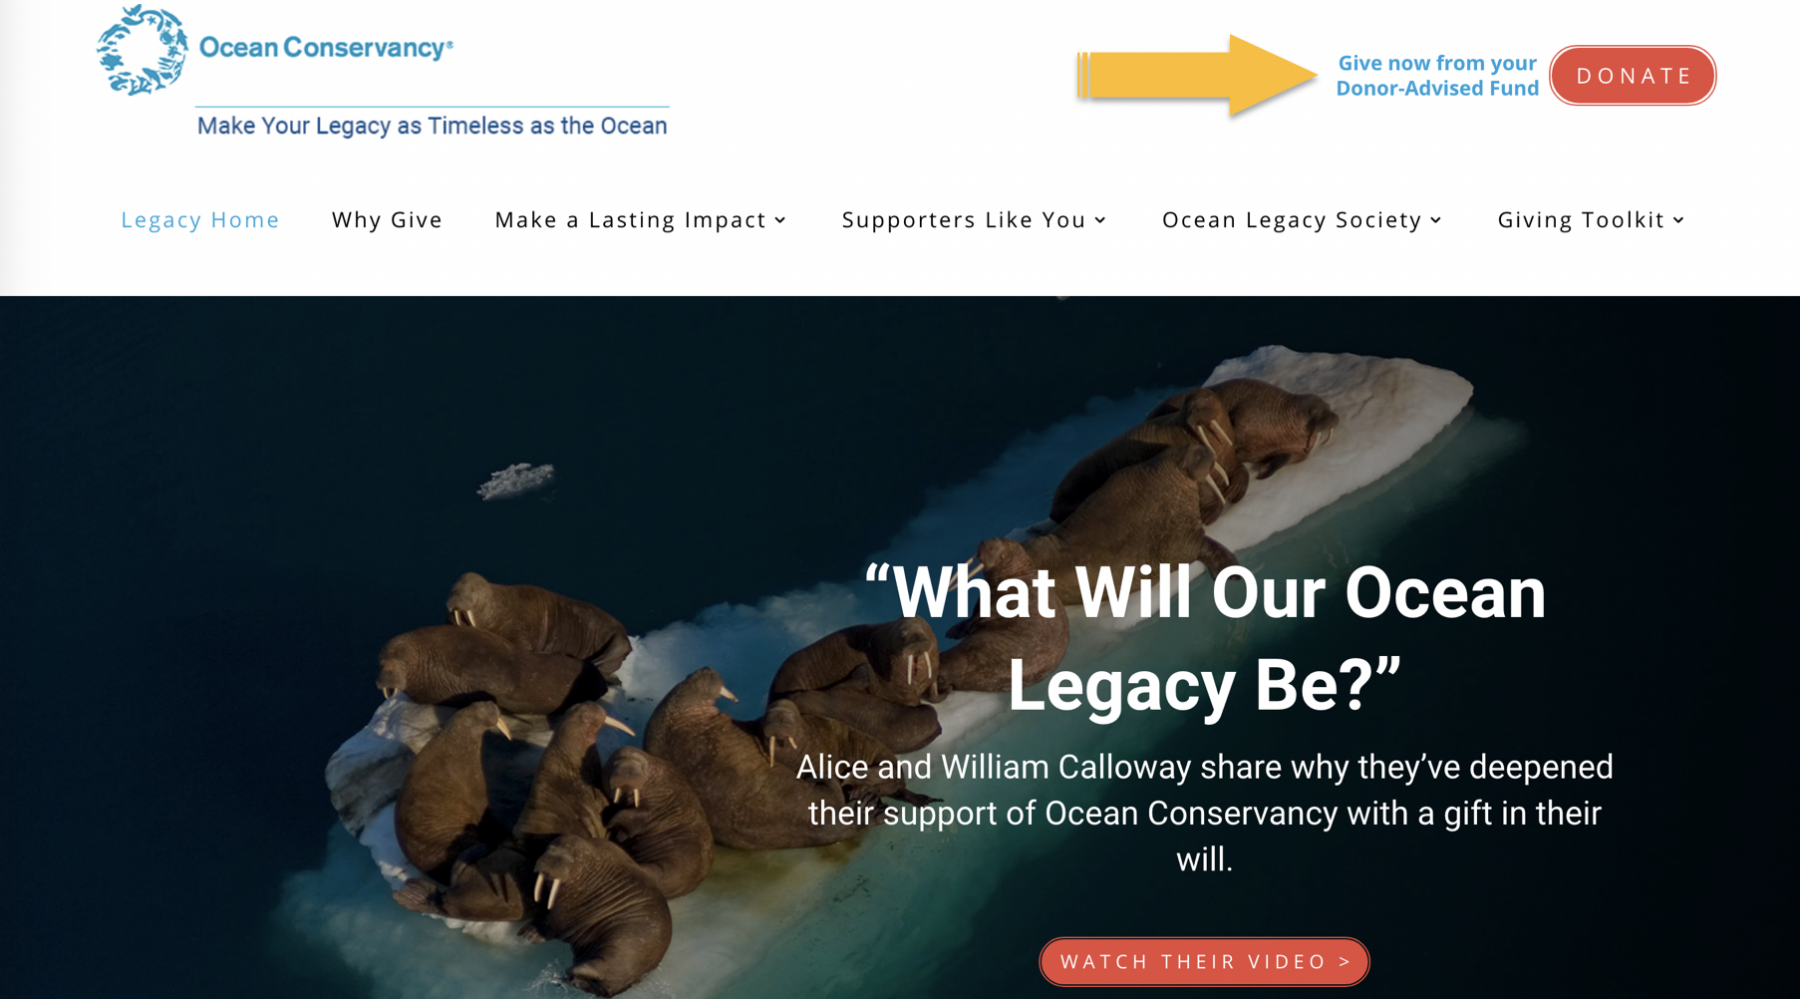The width and height of the screenshot is (1800, 999).
Task: Open the Why Give menu item
Action: pyautogui.click(x=387, y=220)
